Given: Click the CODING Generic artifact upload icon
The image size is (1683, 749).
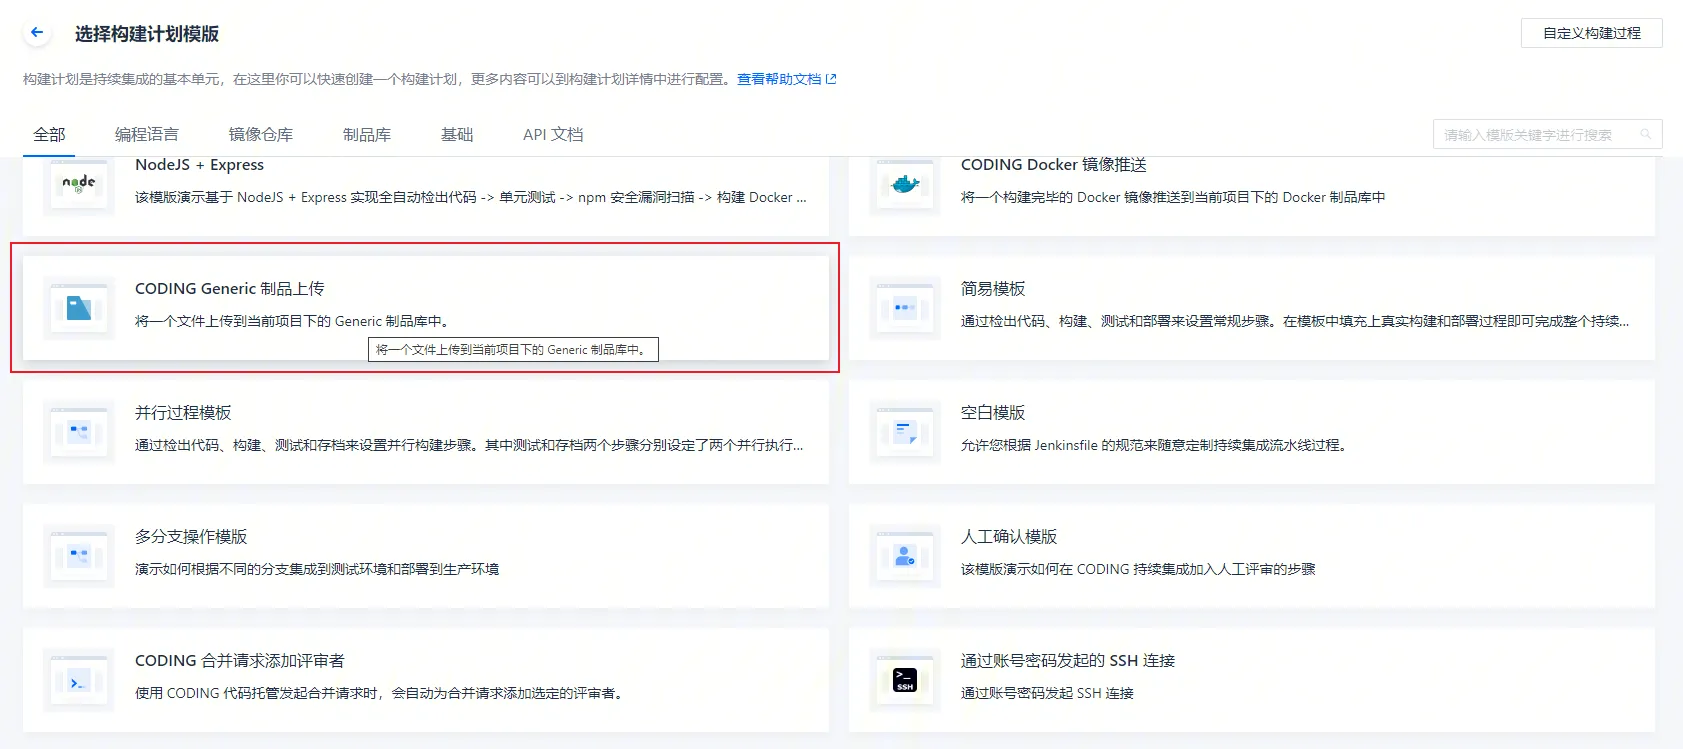Looking at the screenshot, I should (x=79, y=308).
